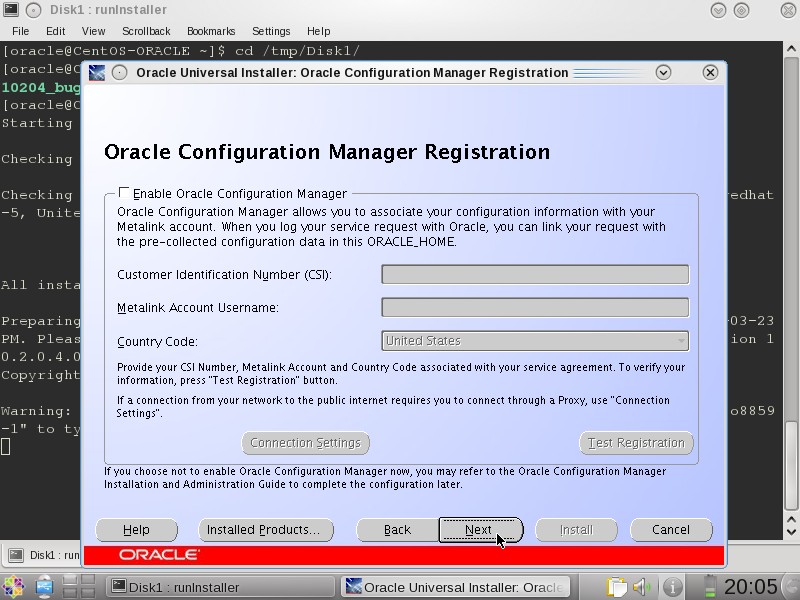
Task: Click the Customer Identification Number field
Action: click(535, 275)
